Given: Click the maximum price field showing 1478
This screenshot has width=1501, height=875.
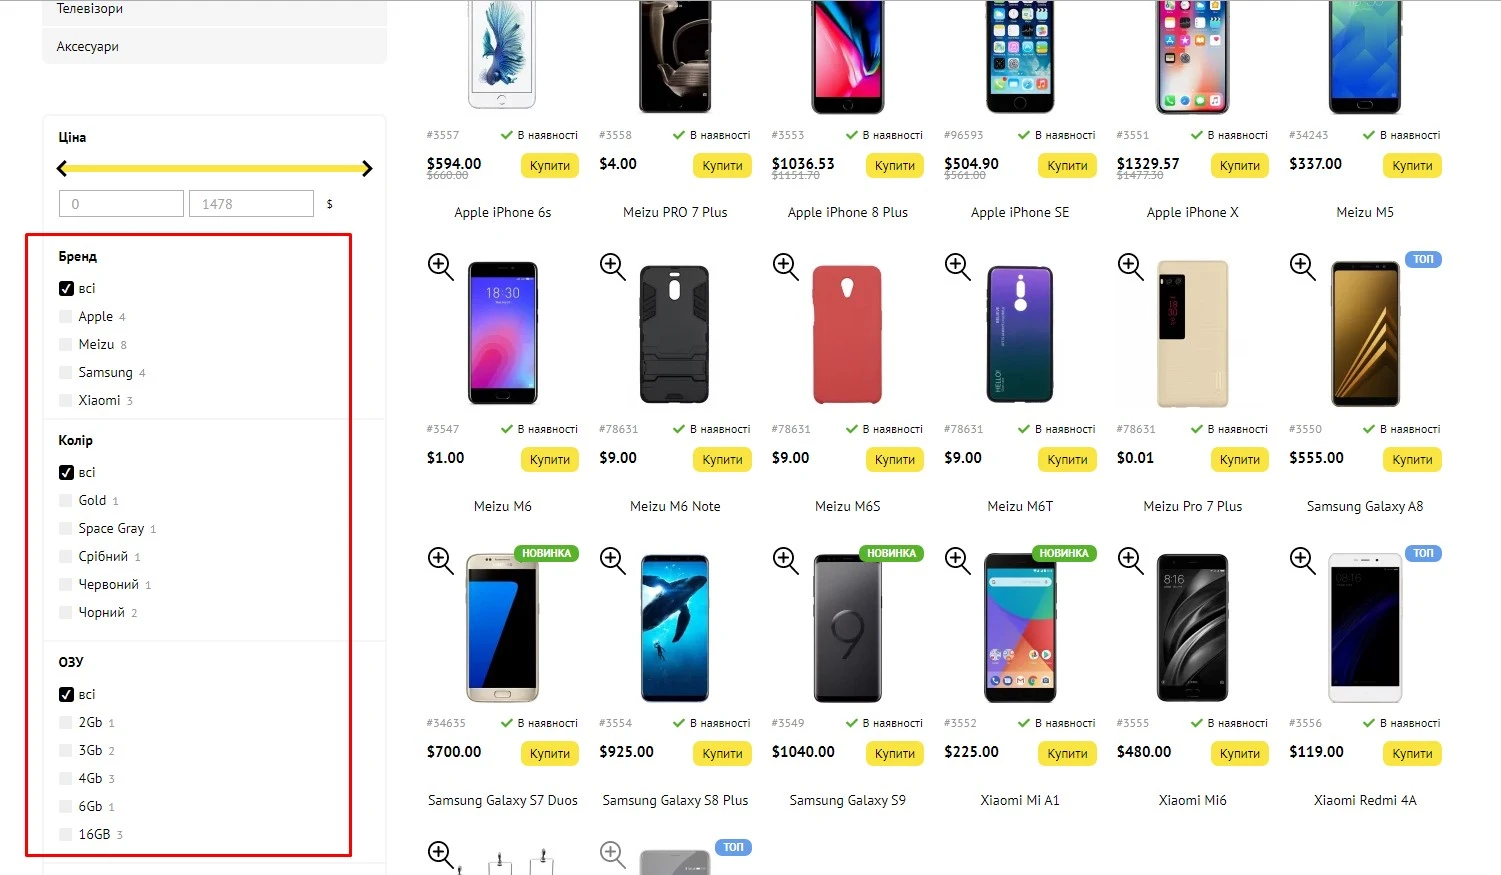Looking at the screenshot, I should coord(251,204).
